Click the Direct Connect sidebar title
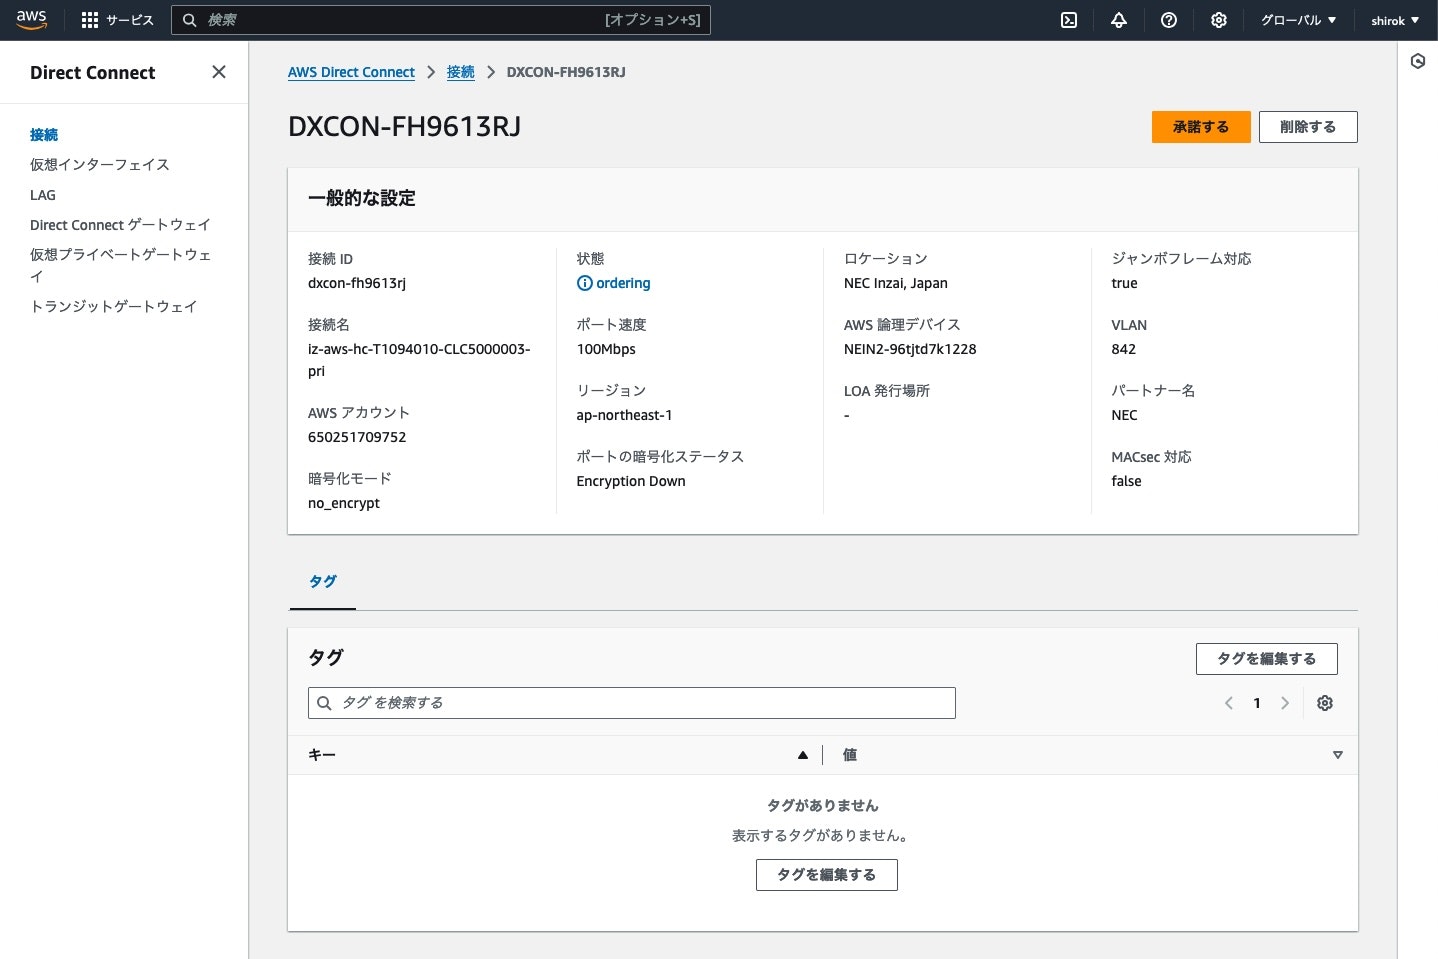This screenshot has height=959, width=1438. (x=93, y=73)
